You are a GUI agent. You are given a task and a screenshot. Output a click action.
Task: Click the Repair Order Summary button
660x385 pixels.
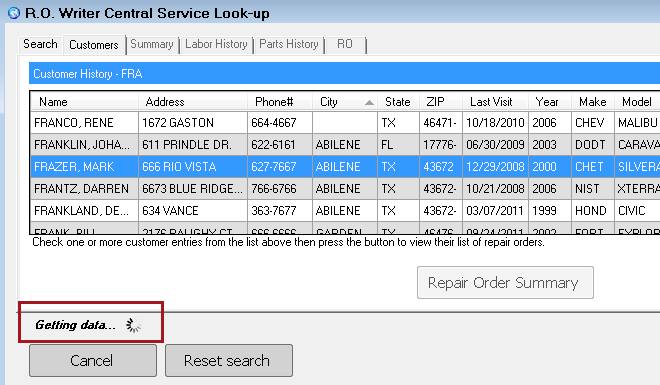tap(505, 282)
